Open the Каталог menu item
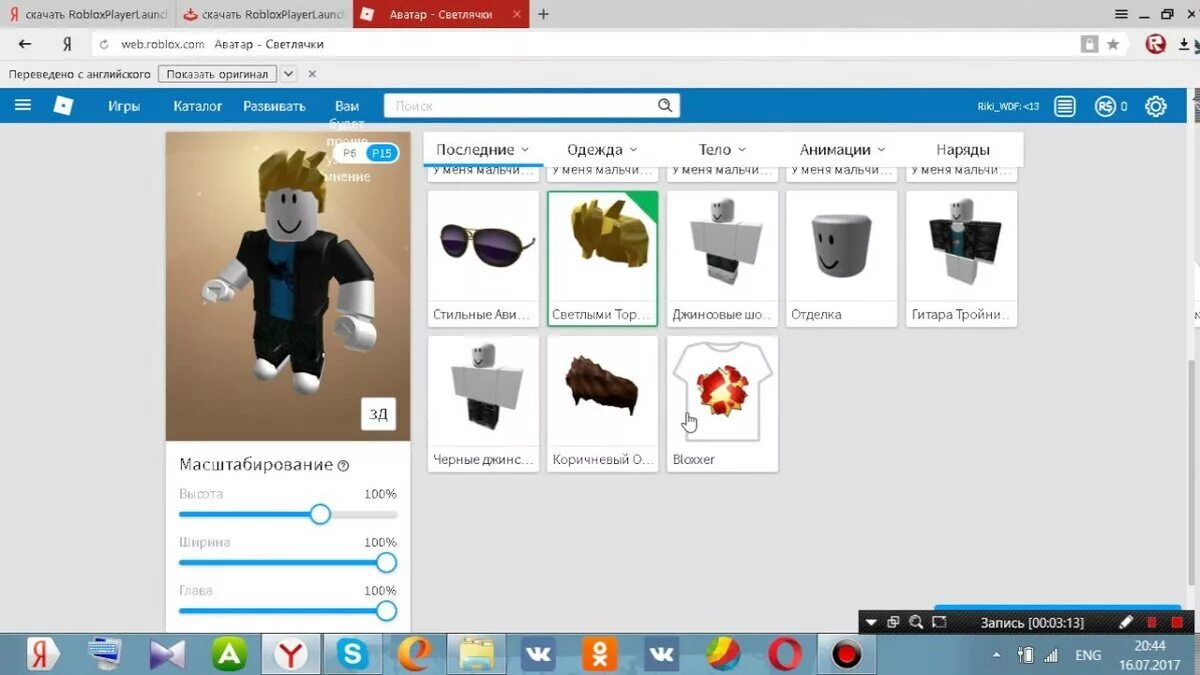The image size is (1200, 675). pyautogui.click(x=198, y=106)
